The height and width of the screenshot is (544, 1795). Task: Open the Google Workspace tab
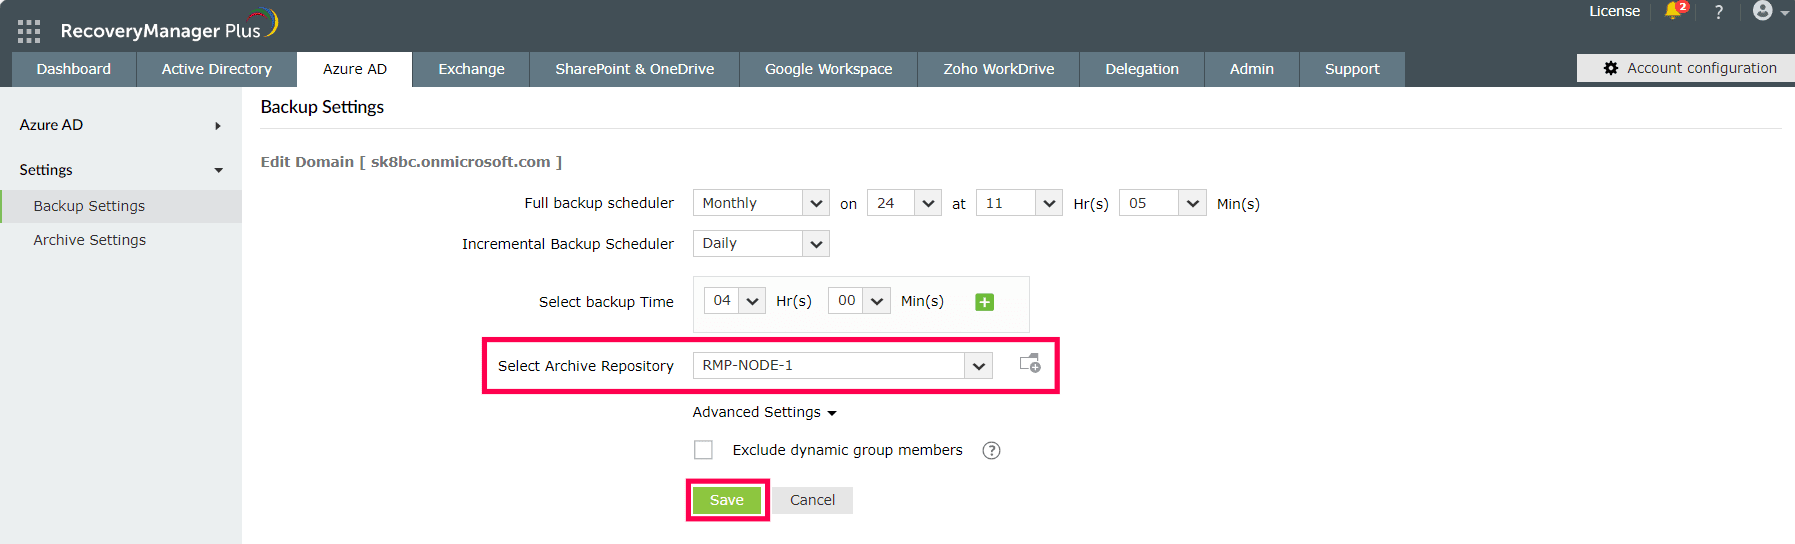pyautogui.click(x=829, y=69)
